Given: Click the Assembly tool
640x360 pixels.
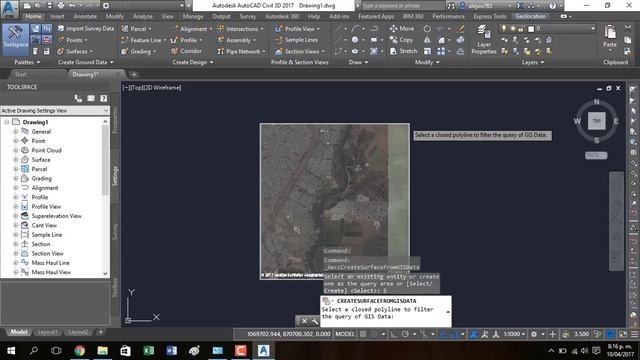Looking at the screenshot, I should [233, 40].
